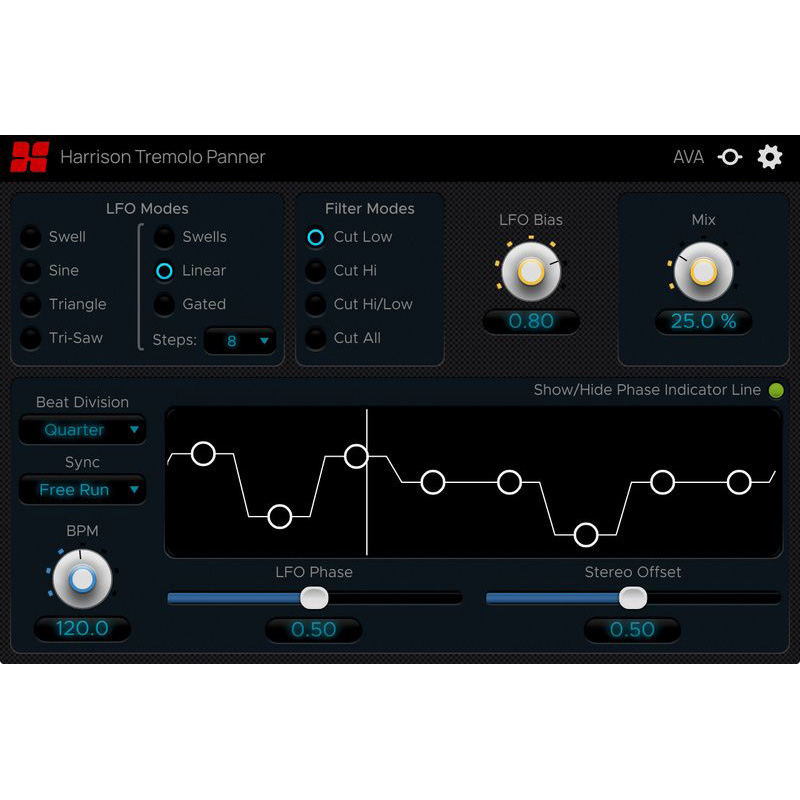Open the Sync Free Run dropdown
The image size is (800, 800).
tap(83, 490)
